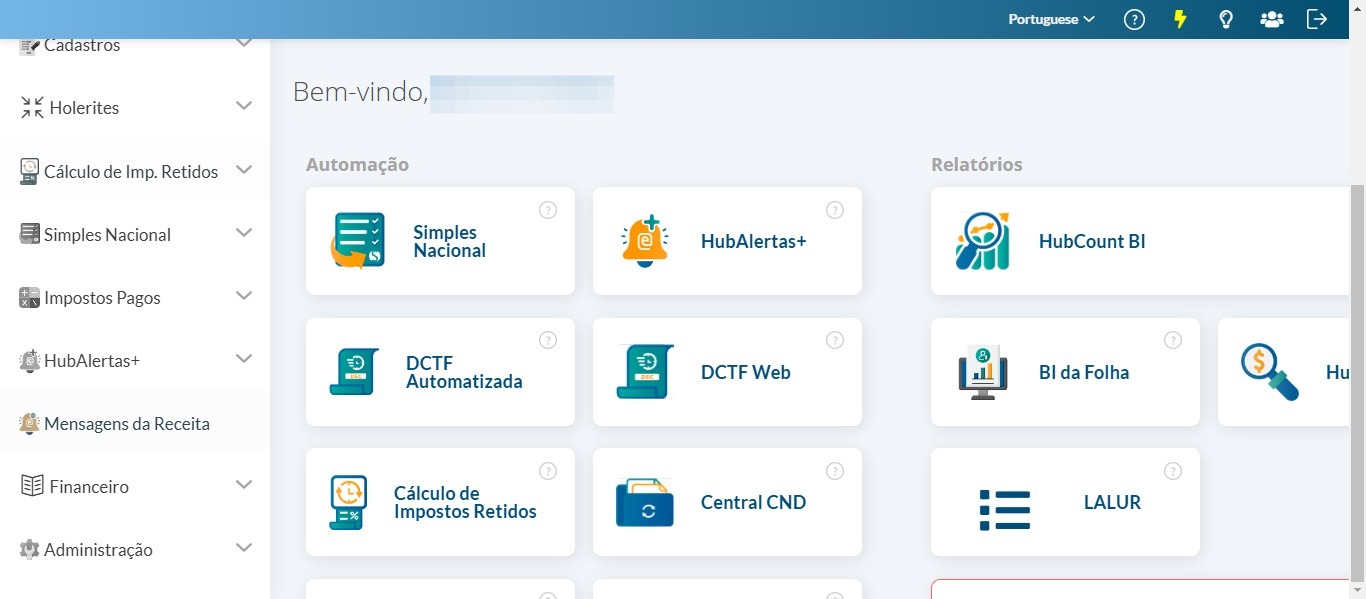The width and height of the screenshot is (1366, 599).
Task: Open help tooltip on Simples Nacional card
Action: click(x=548, y=210)
